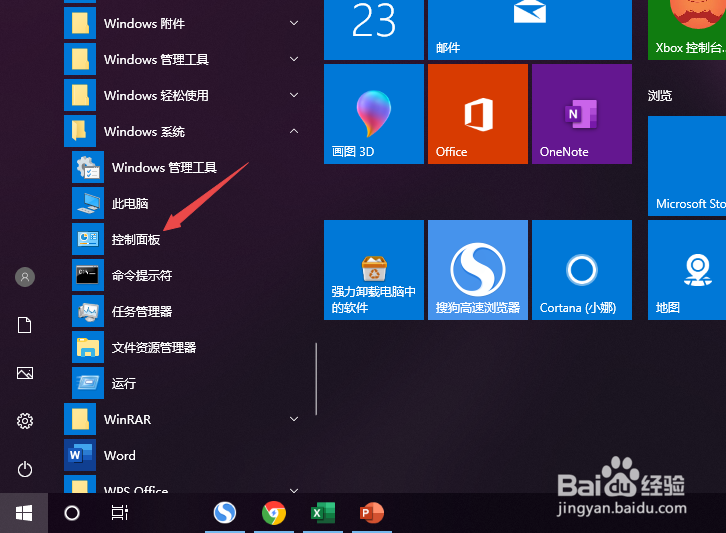The image size is (726, 533).
Task: Switch to PowerPoint on the taskbar
Action: 372,513
